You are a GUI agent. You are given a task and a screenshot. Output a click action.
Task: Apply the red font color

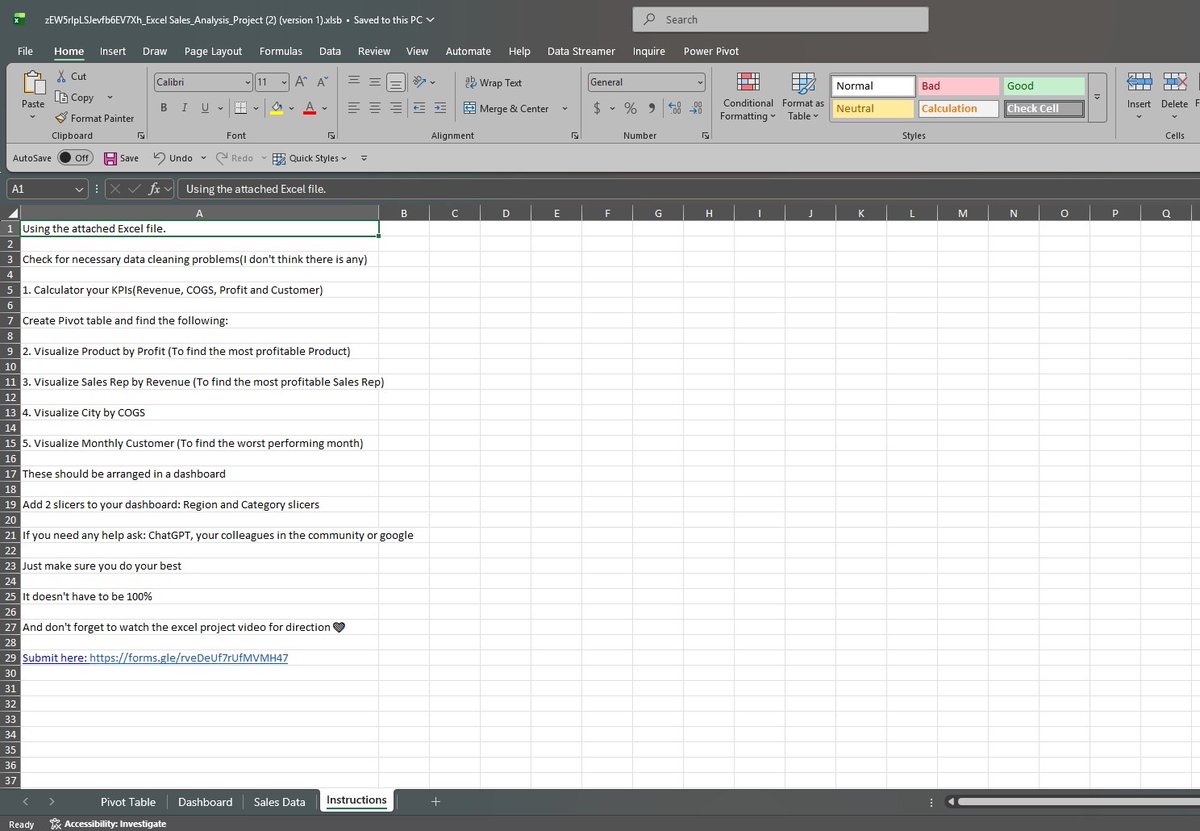310,108
